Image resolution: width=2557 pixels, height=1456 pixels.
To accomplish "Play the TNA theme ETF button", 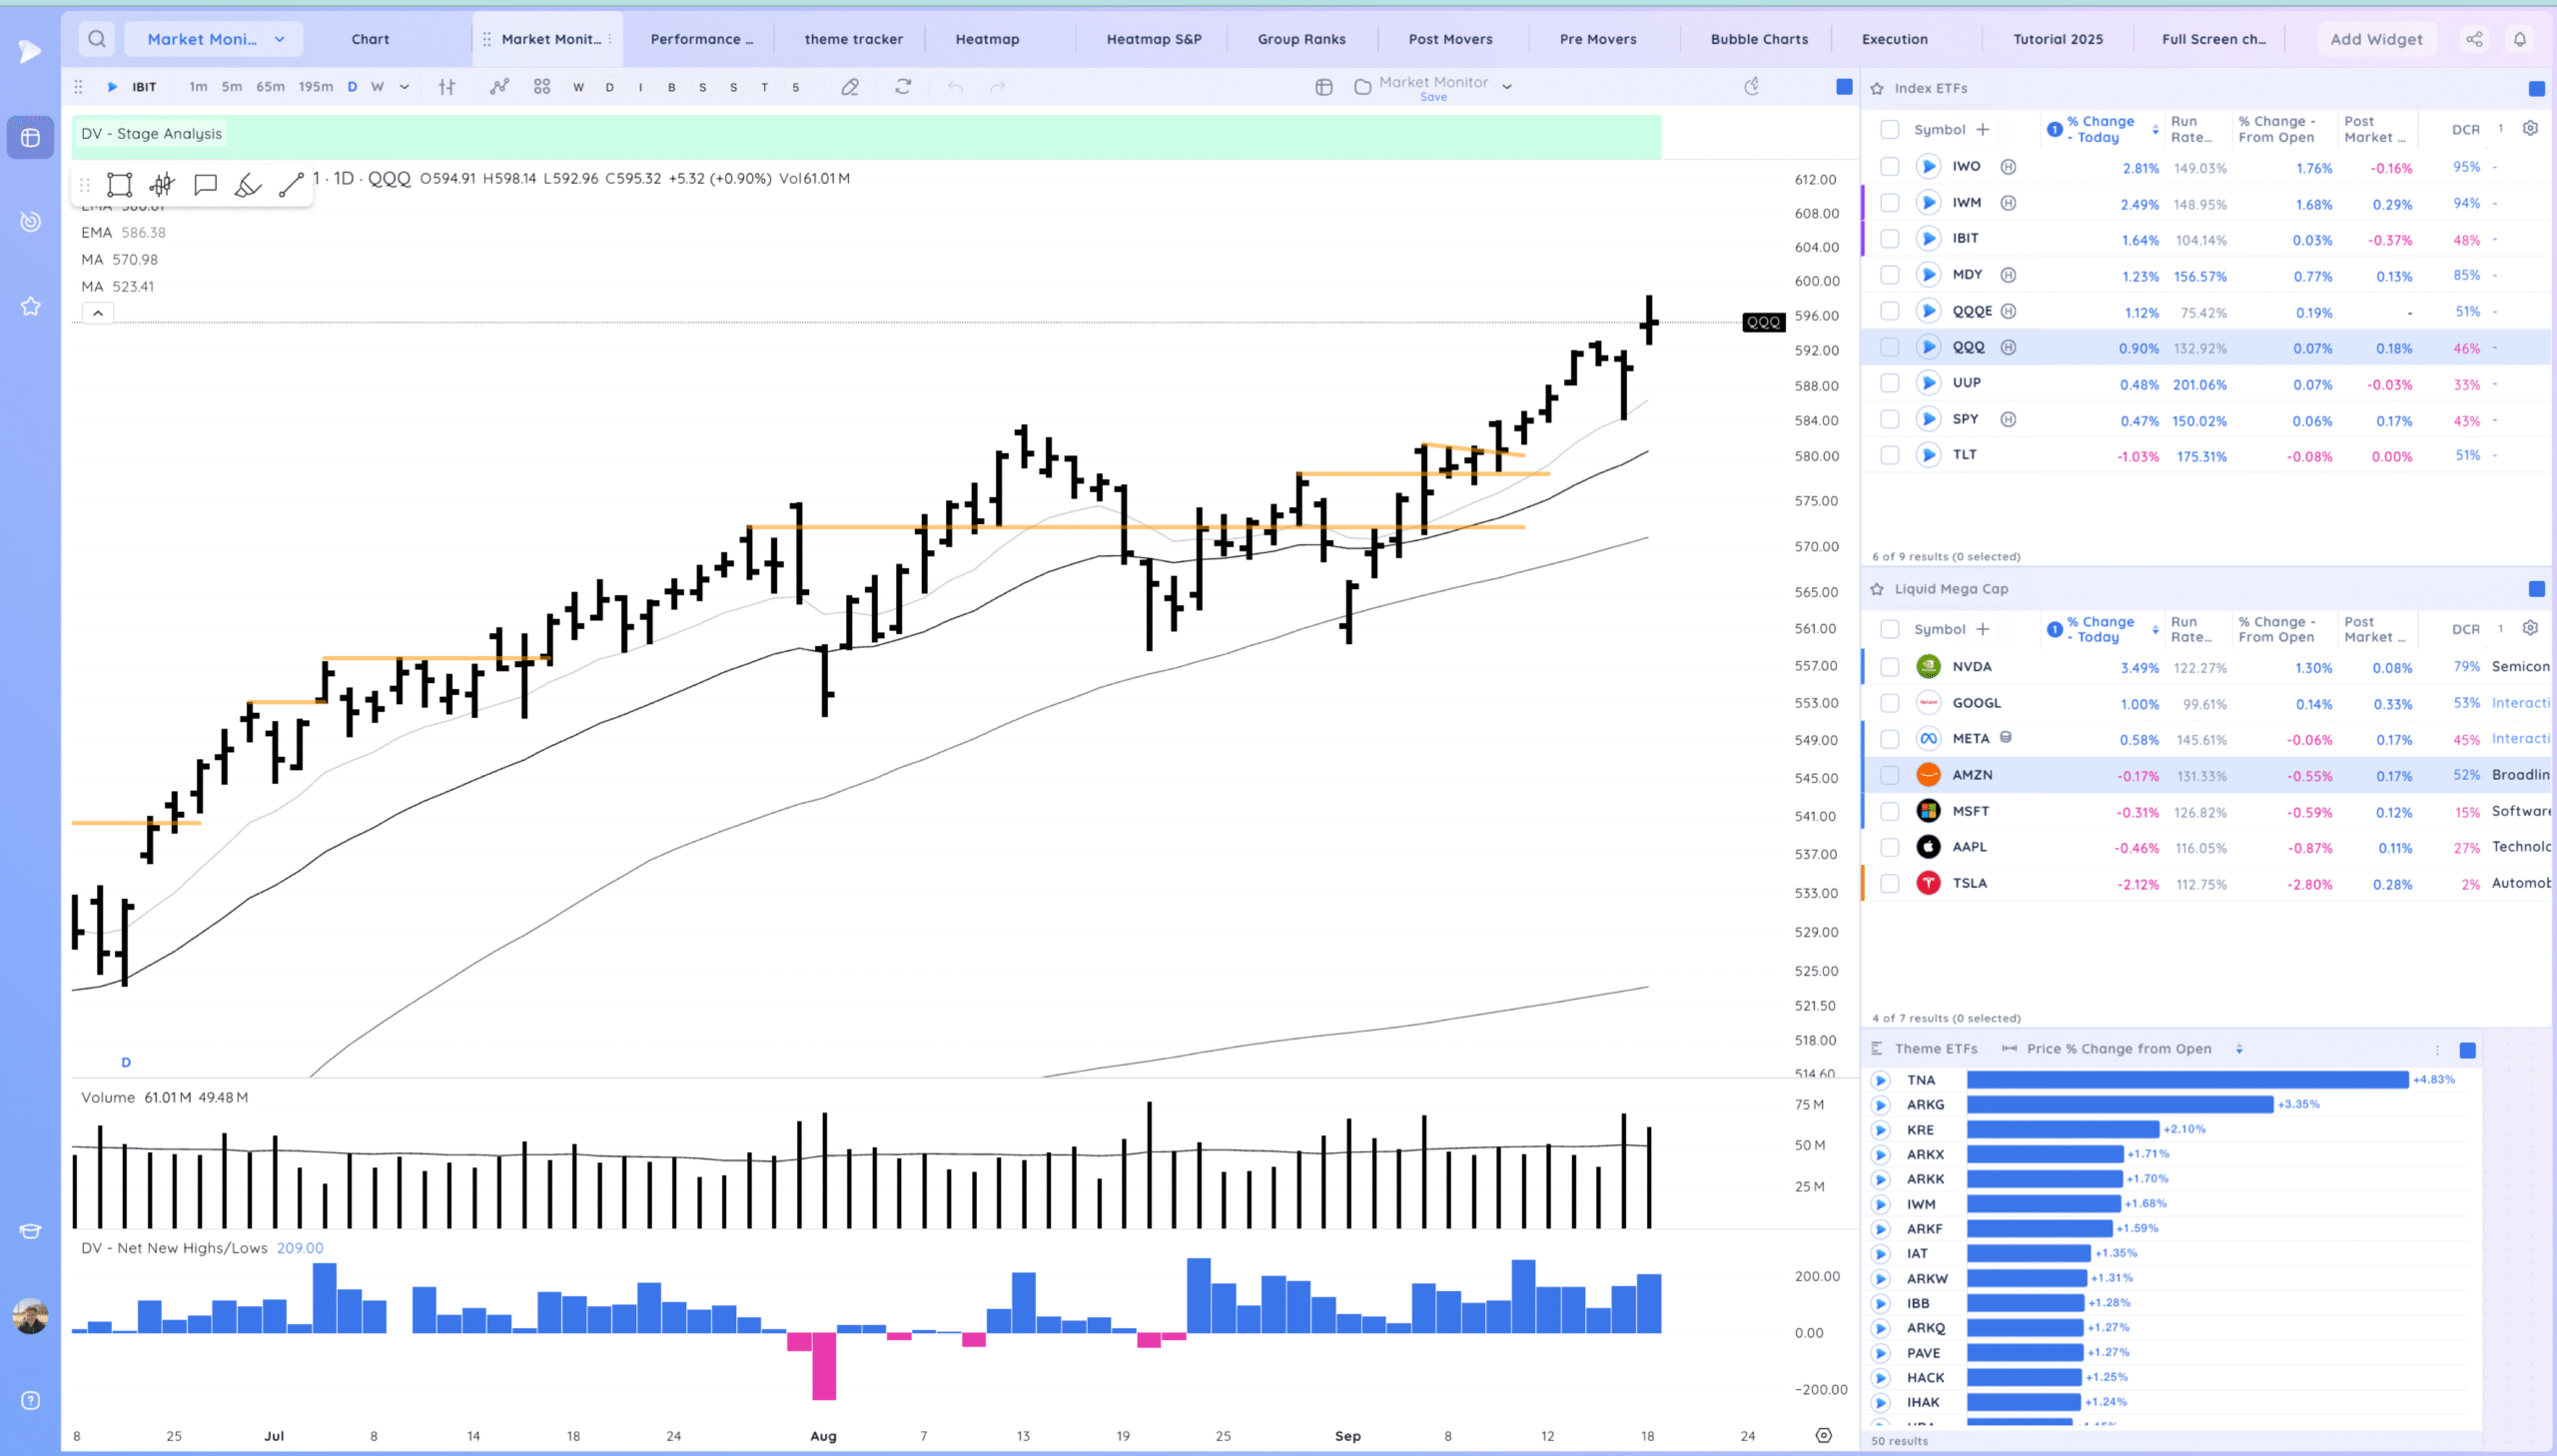I will (1880, 1080).
